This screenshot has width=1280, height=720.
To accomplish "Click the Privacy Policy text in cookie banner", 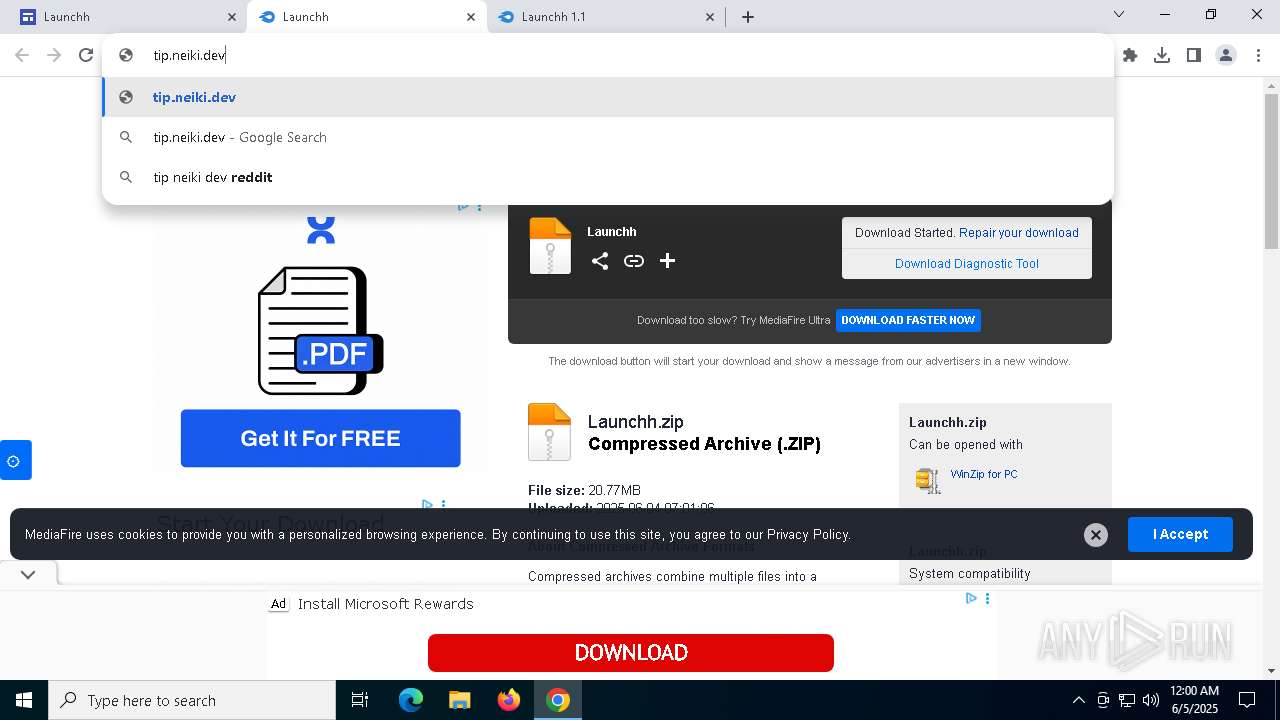I will point(807,535).
